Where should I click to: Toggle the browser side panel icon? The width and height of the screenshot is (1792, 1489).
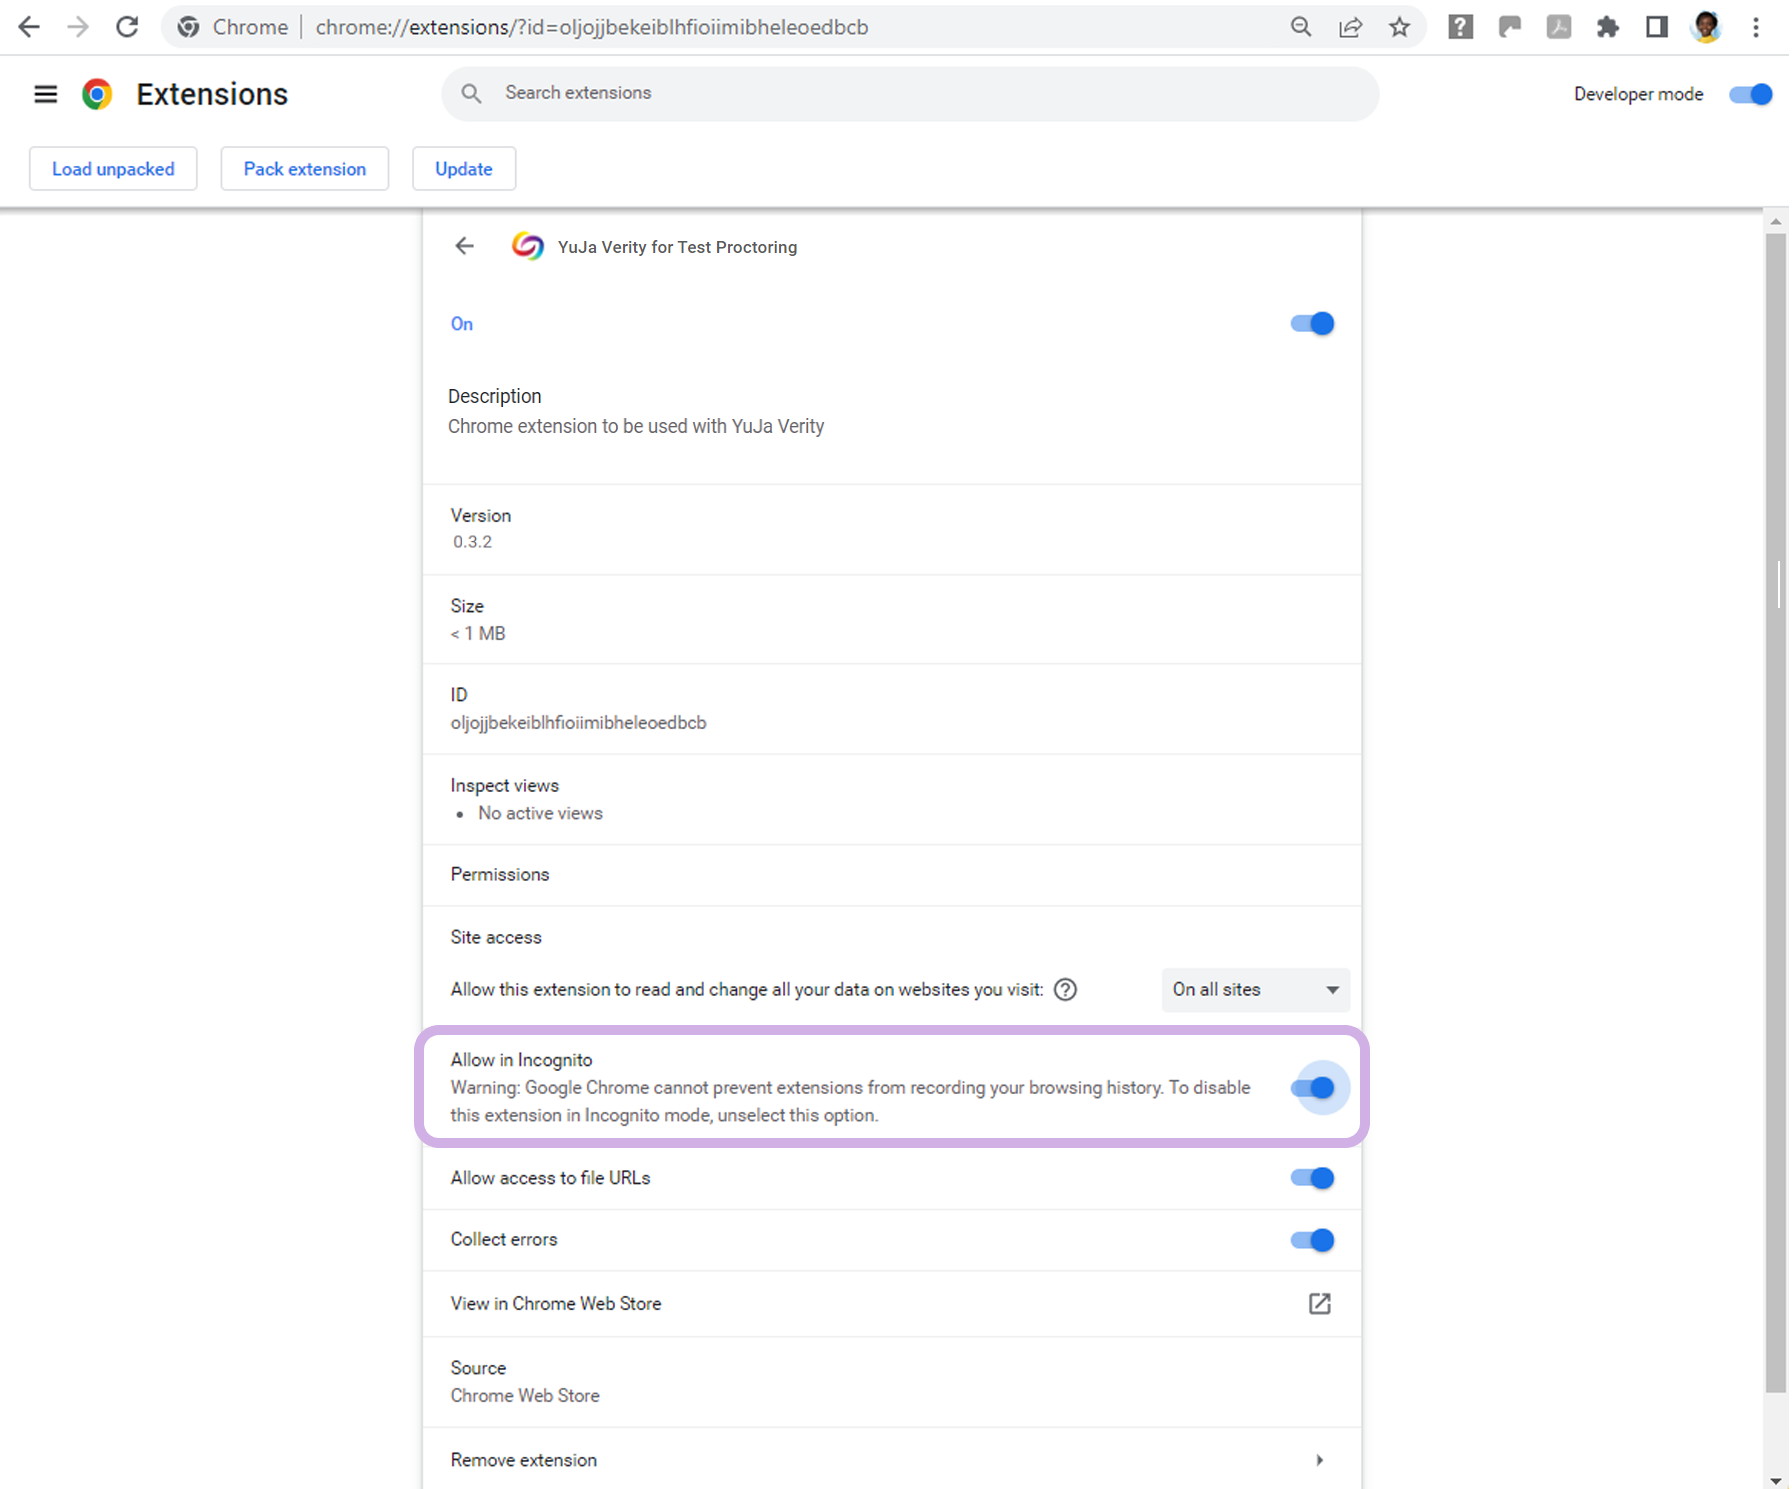point(1656,27)
